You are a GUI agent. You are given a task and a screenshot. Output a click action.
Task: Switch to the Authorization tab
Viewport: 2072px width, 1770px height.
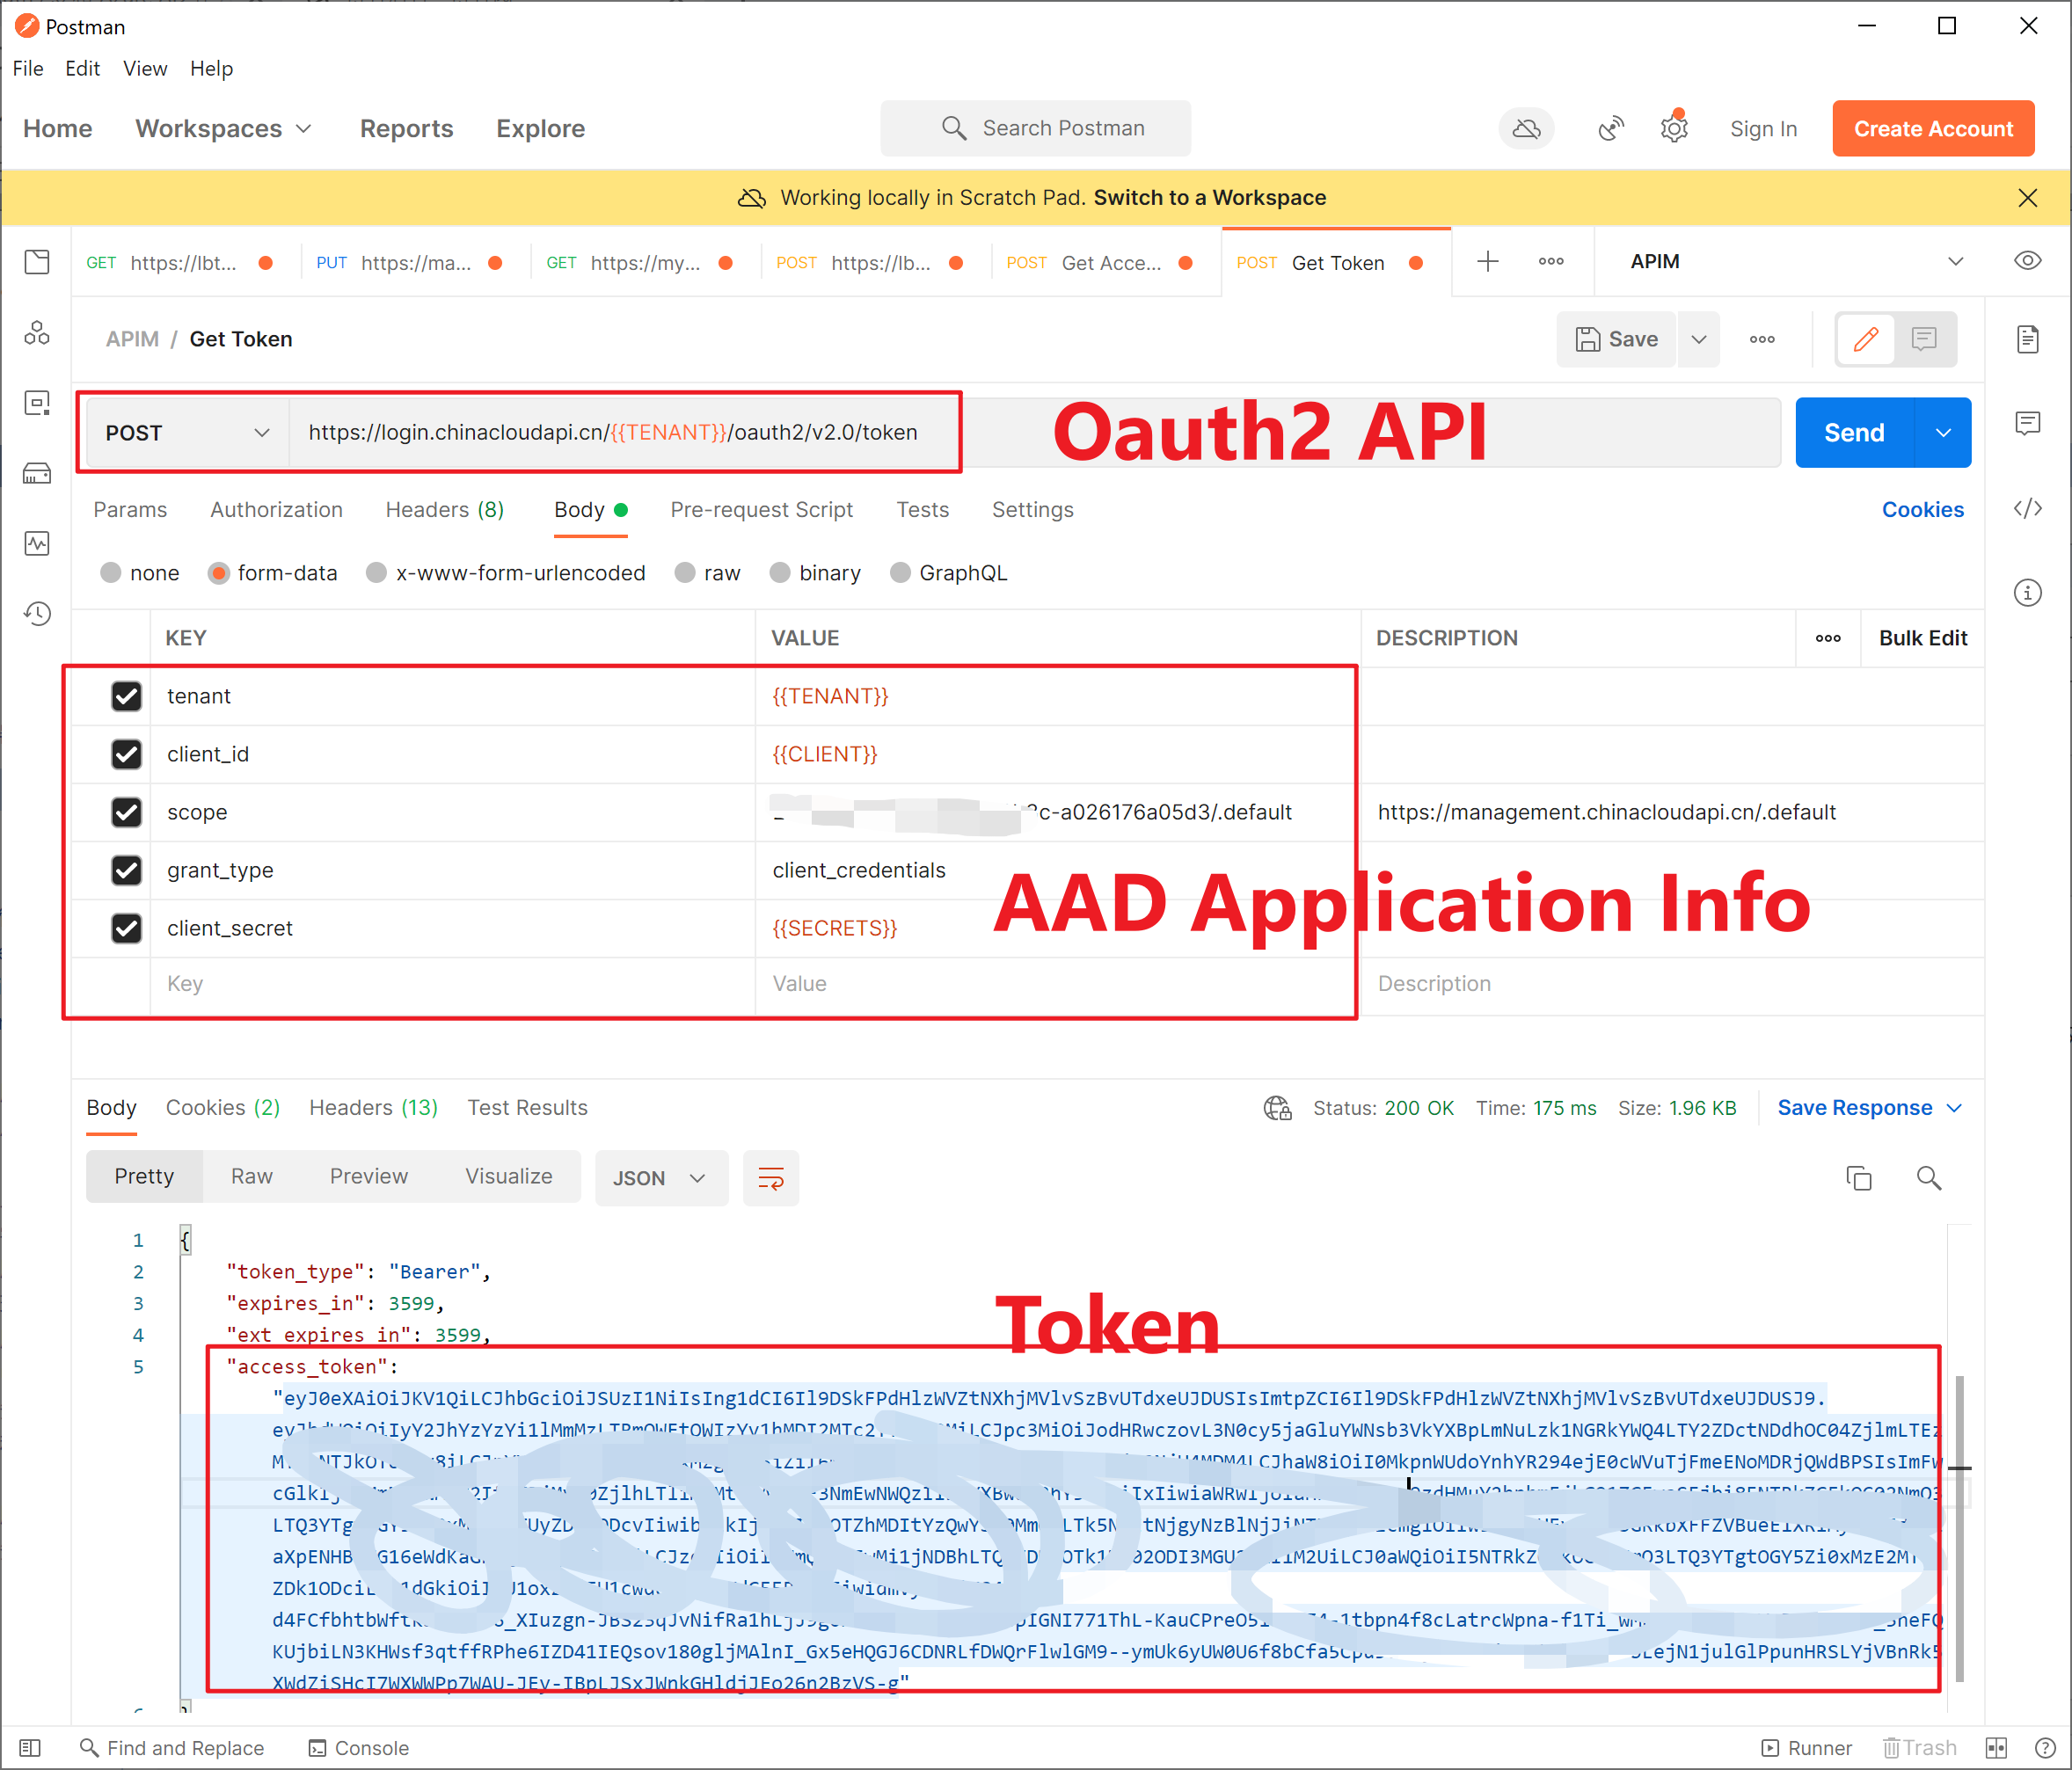(276, 510)
